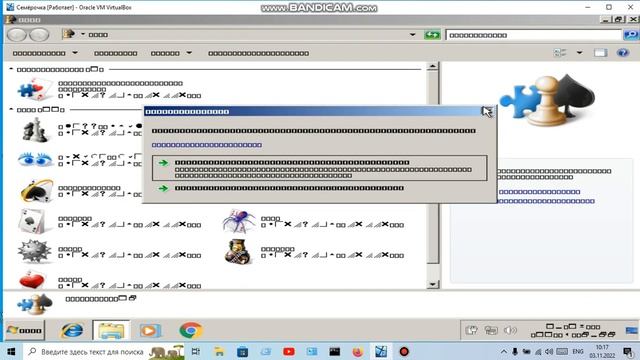Click the second command bar item
640x360 pixels.
coord(116,53)
